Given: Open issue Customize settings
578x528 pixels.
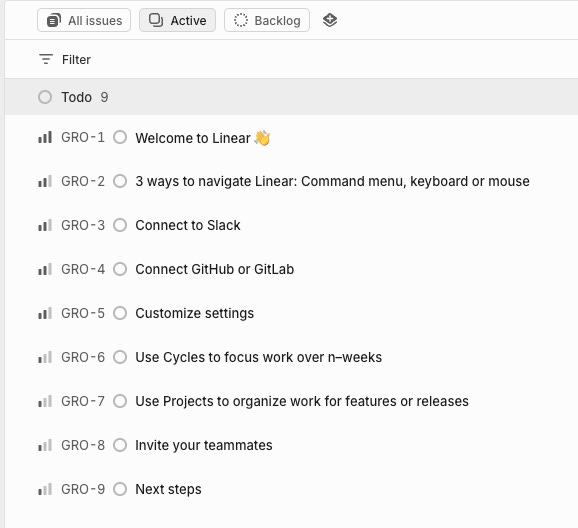Looking at the screenshot, I should coord(195,313).
